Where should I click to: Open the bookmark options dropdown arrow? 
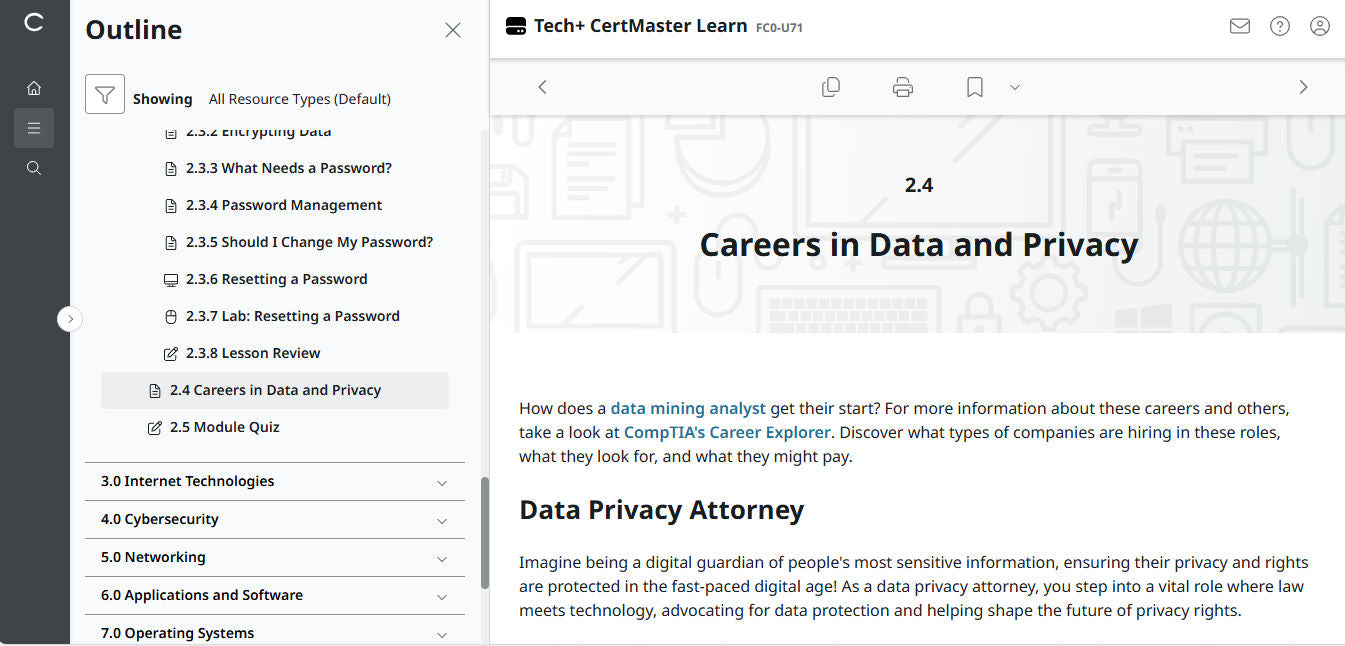point(1014,87)
